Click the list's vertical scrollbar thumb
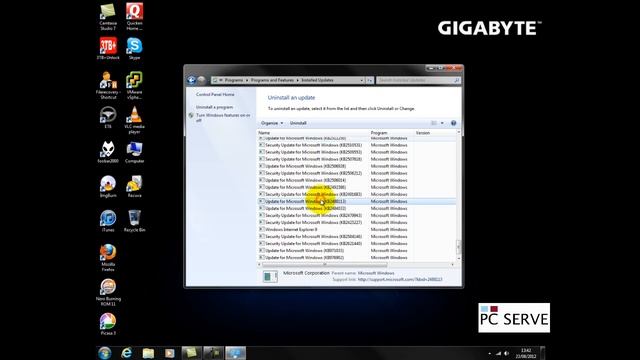 click(458, 247)
